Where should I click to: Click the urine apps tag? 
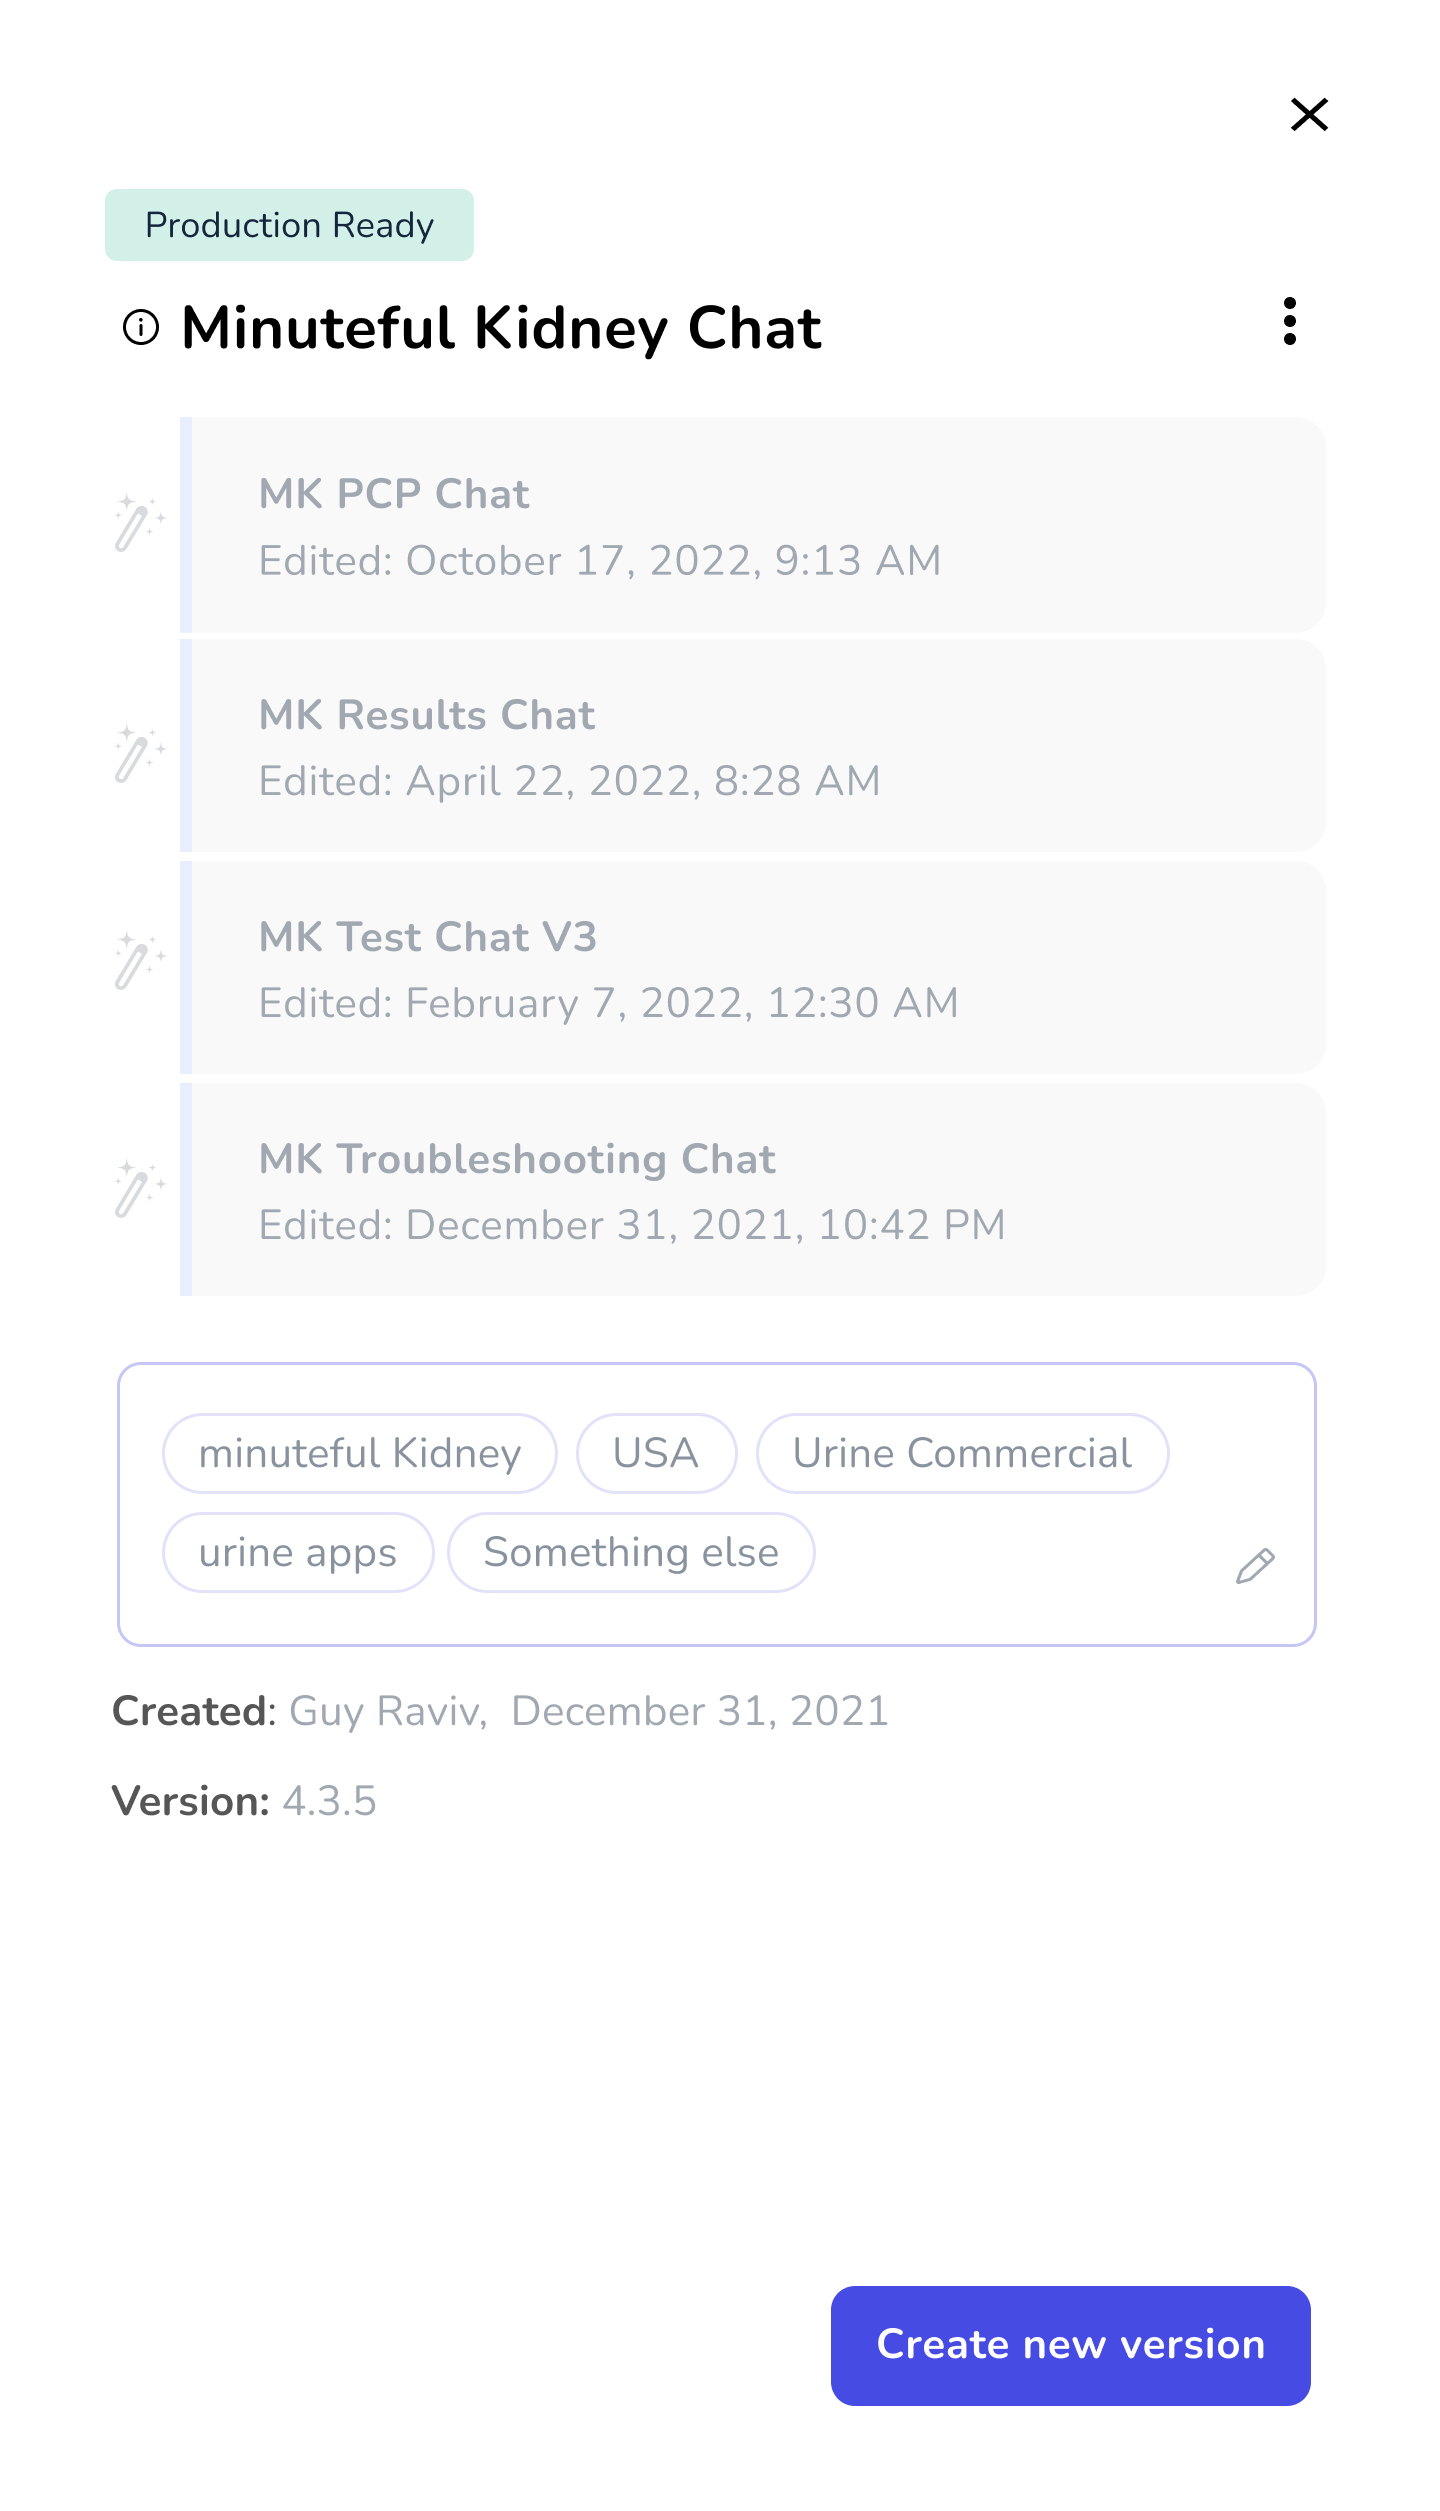click(x=298, y=1552)
